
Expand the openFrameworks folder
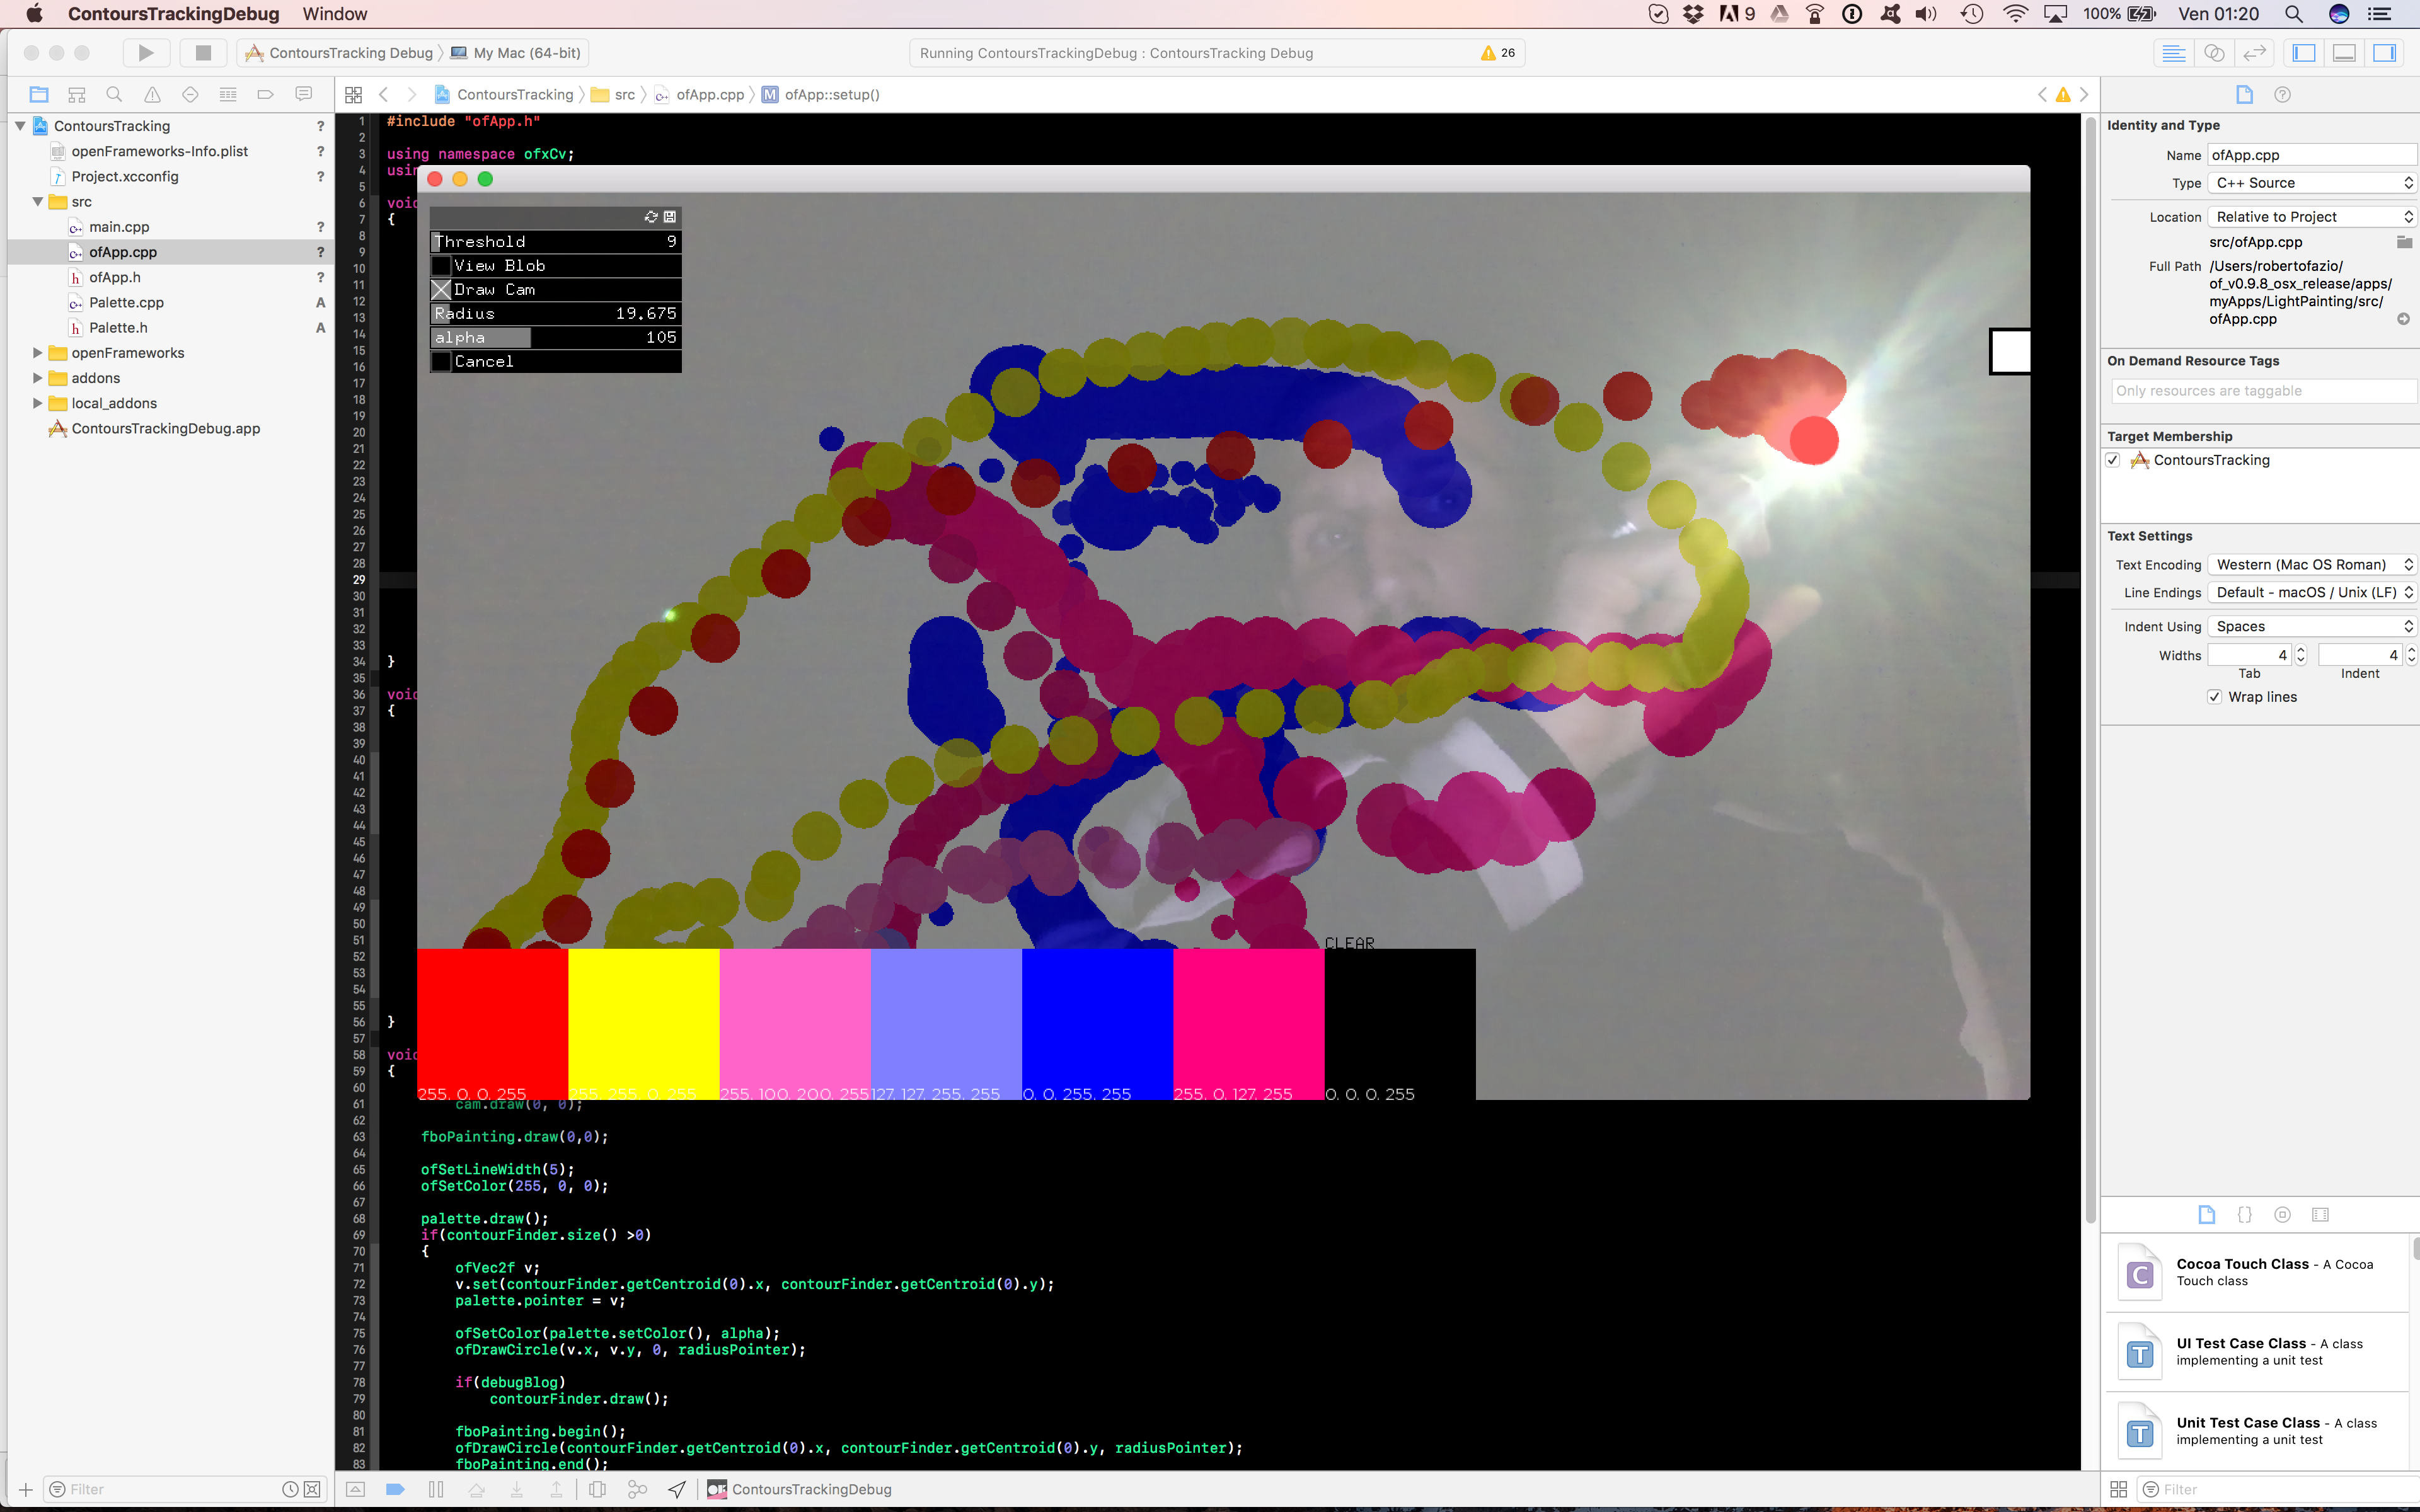pyautogui.click(x=37, y=353)
